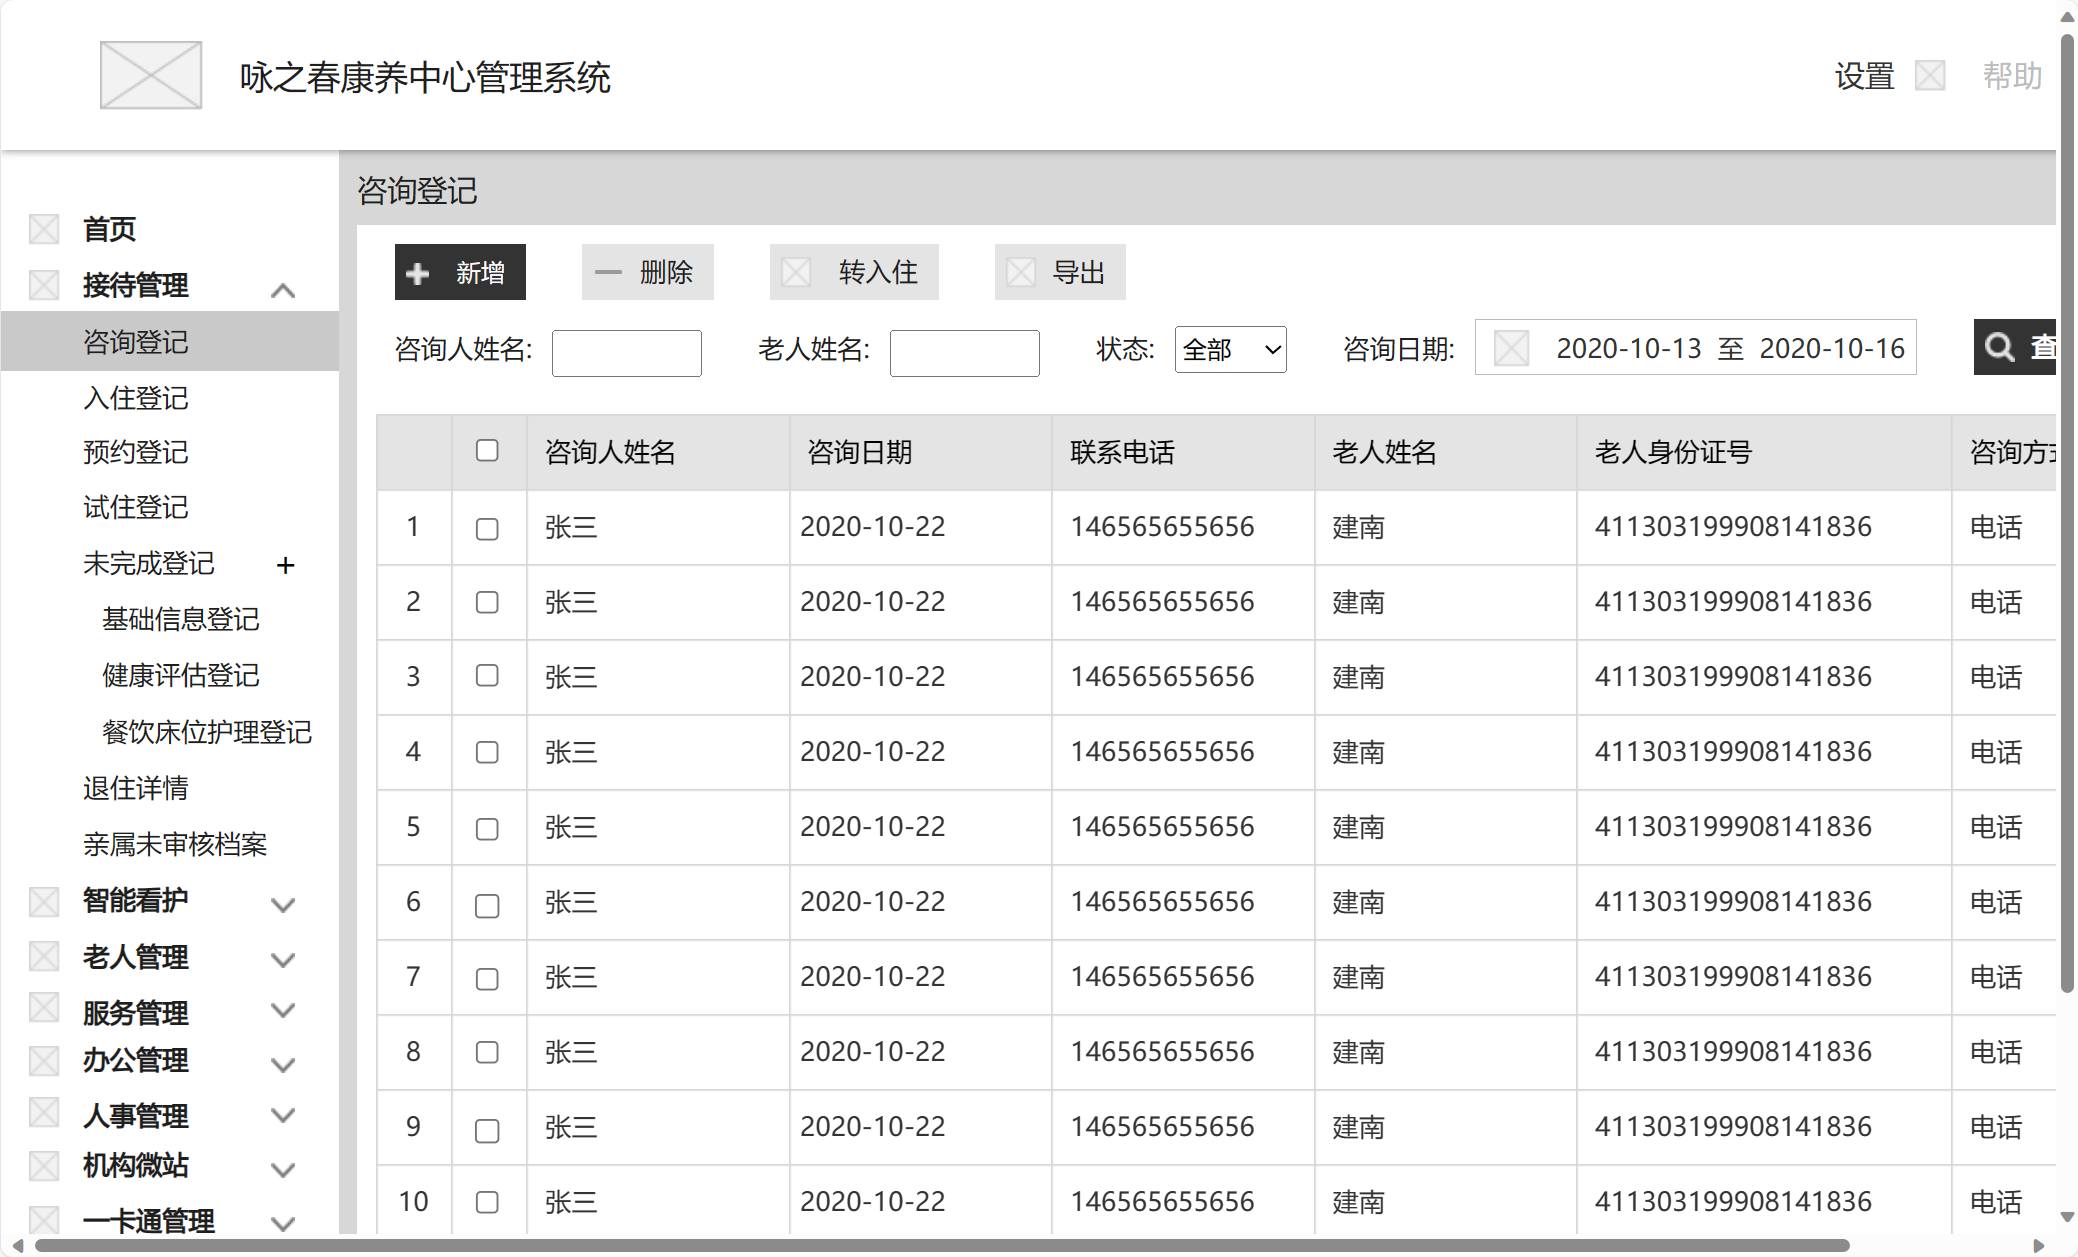Open 退住详情 in the sidebar
The image size is (2078, 1257).
click(136, 788)
